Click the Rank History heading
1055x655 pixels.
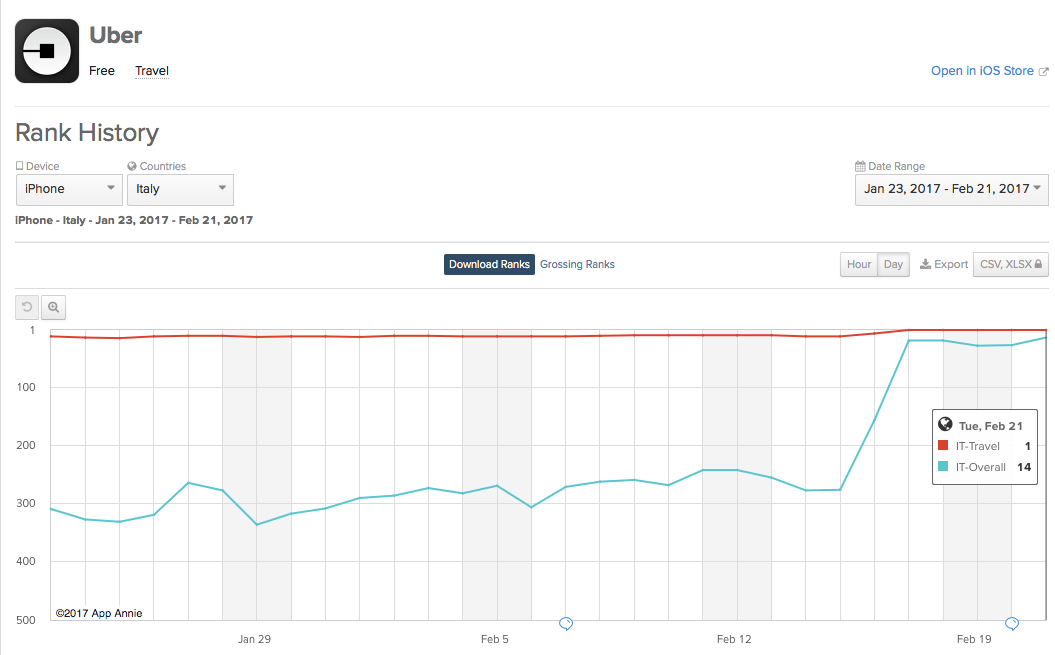[87, 133]
